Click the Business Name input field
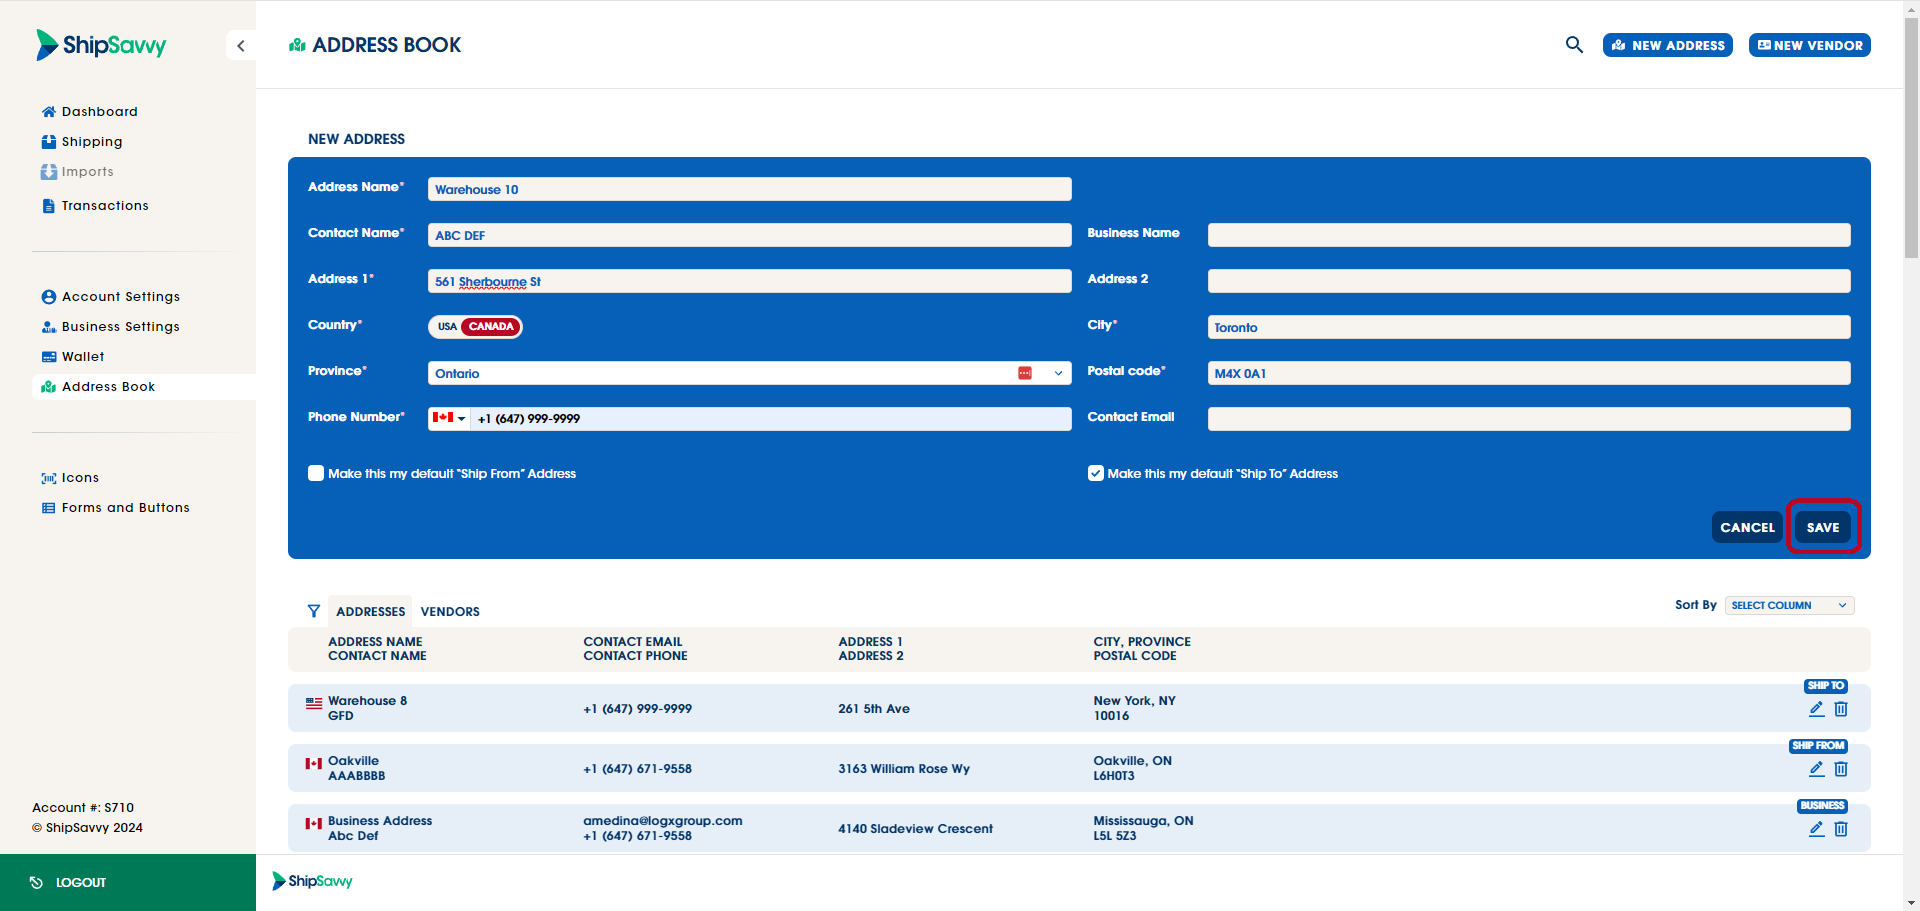Viewport: 1920px width, 911px height. coord(1529,235)
